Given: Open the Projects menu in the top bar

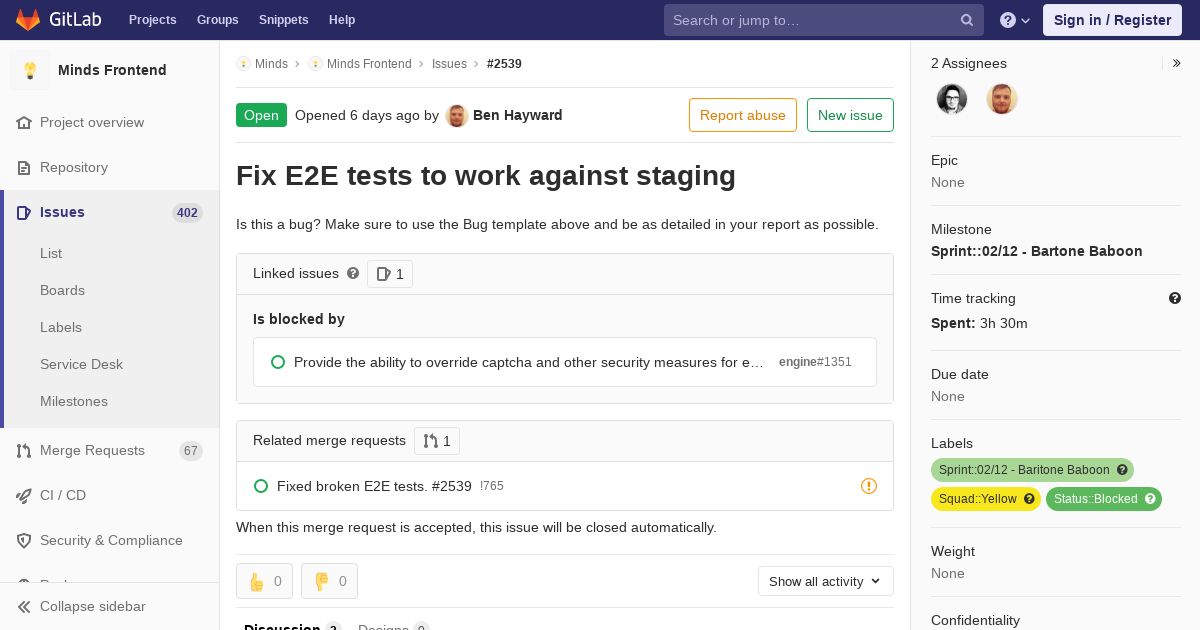Looking at the screenshot, I should [152, 20].
